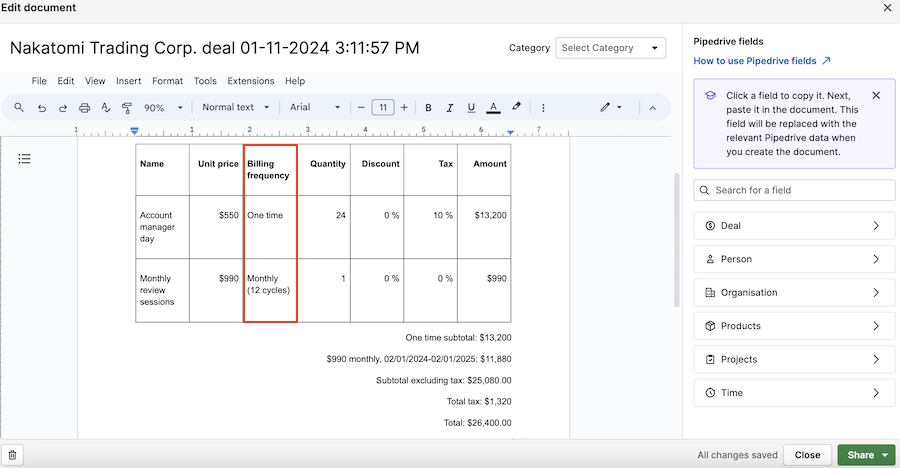
Task: Open the Normal text style dropdown
Action: [x=235, y=107]
